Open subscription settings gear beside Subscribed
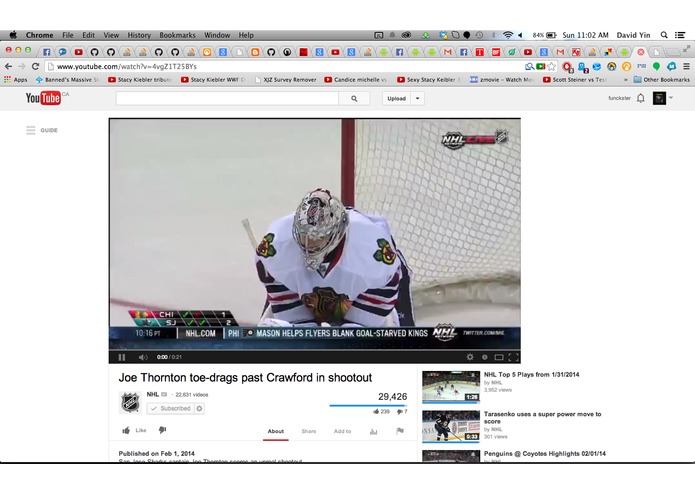This screenshot has height=494, width=695. coord(199,408)
